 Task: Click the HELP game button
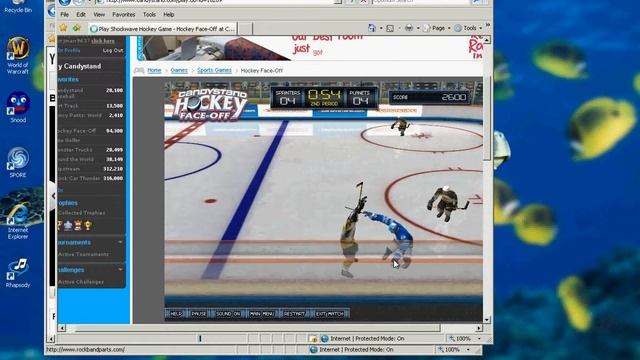(176, 313)
